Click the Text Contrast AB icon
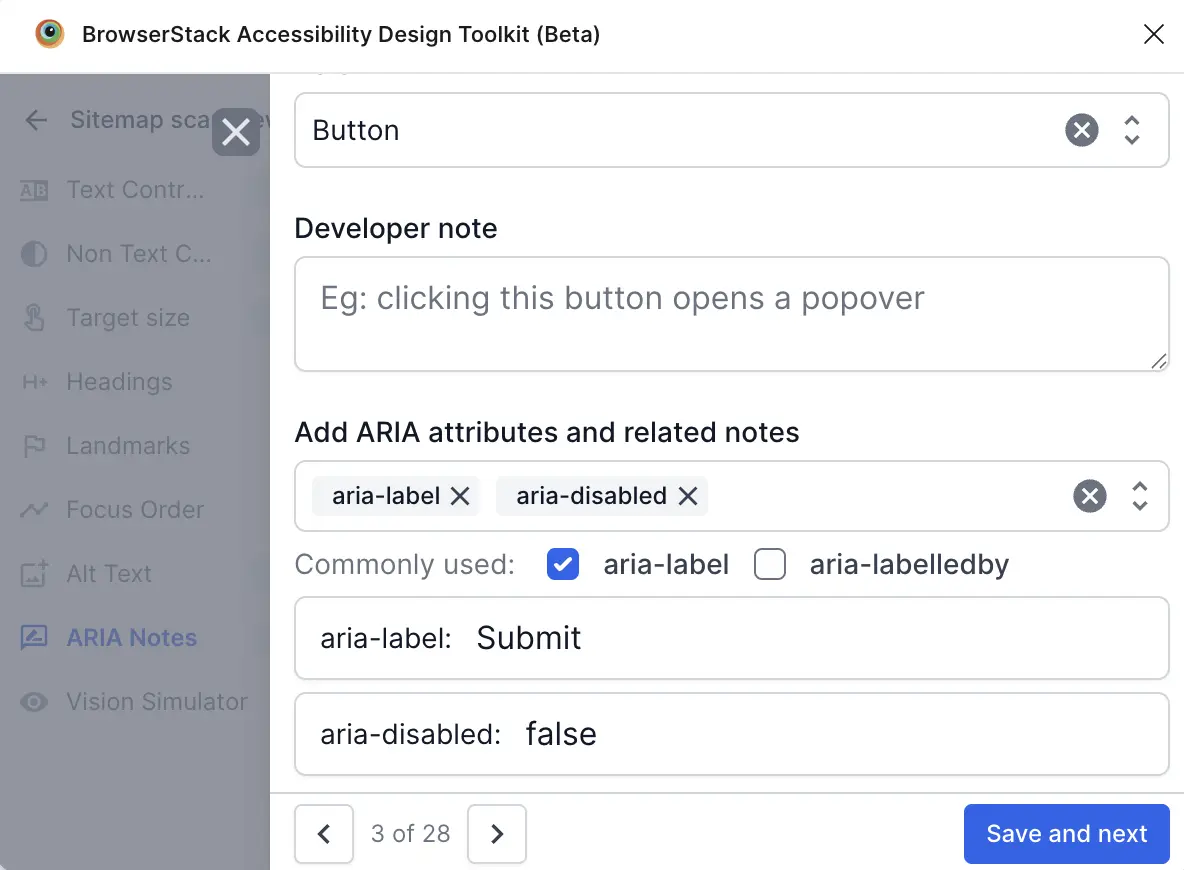The image size is (1184, 870). click(x=34, y=190)
